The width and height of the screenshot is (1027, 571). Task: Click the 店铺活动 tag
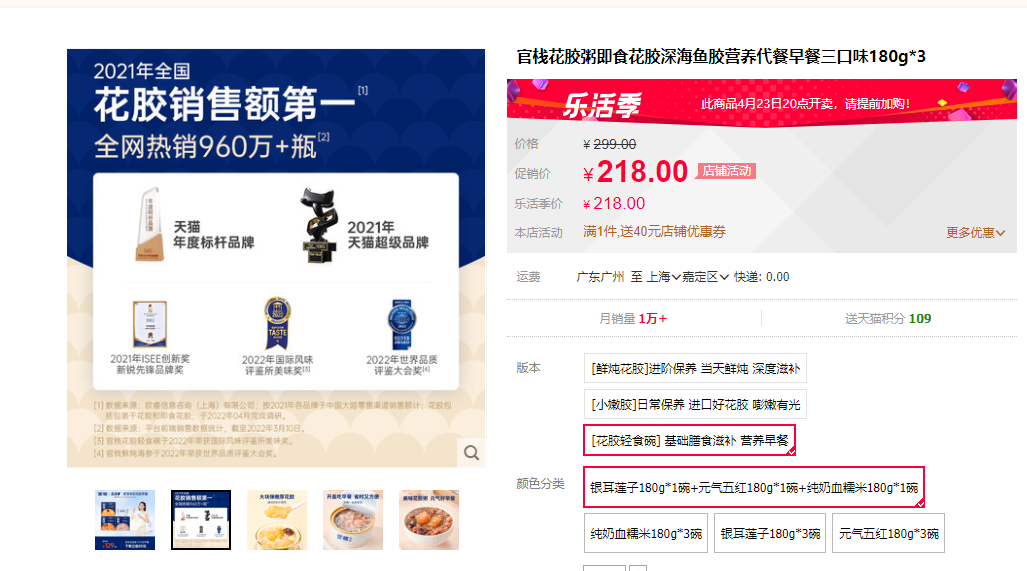click(x=726, y=171)
